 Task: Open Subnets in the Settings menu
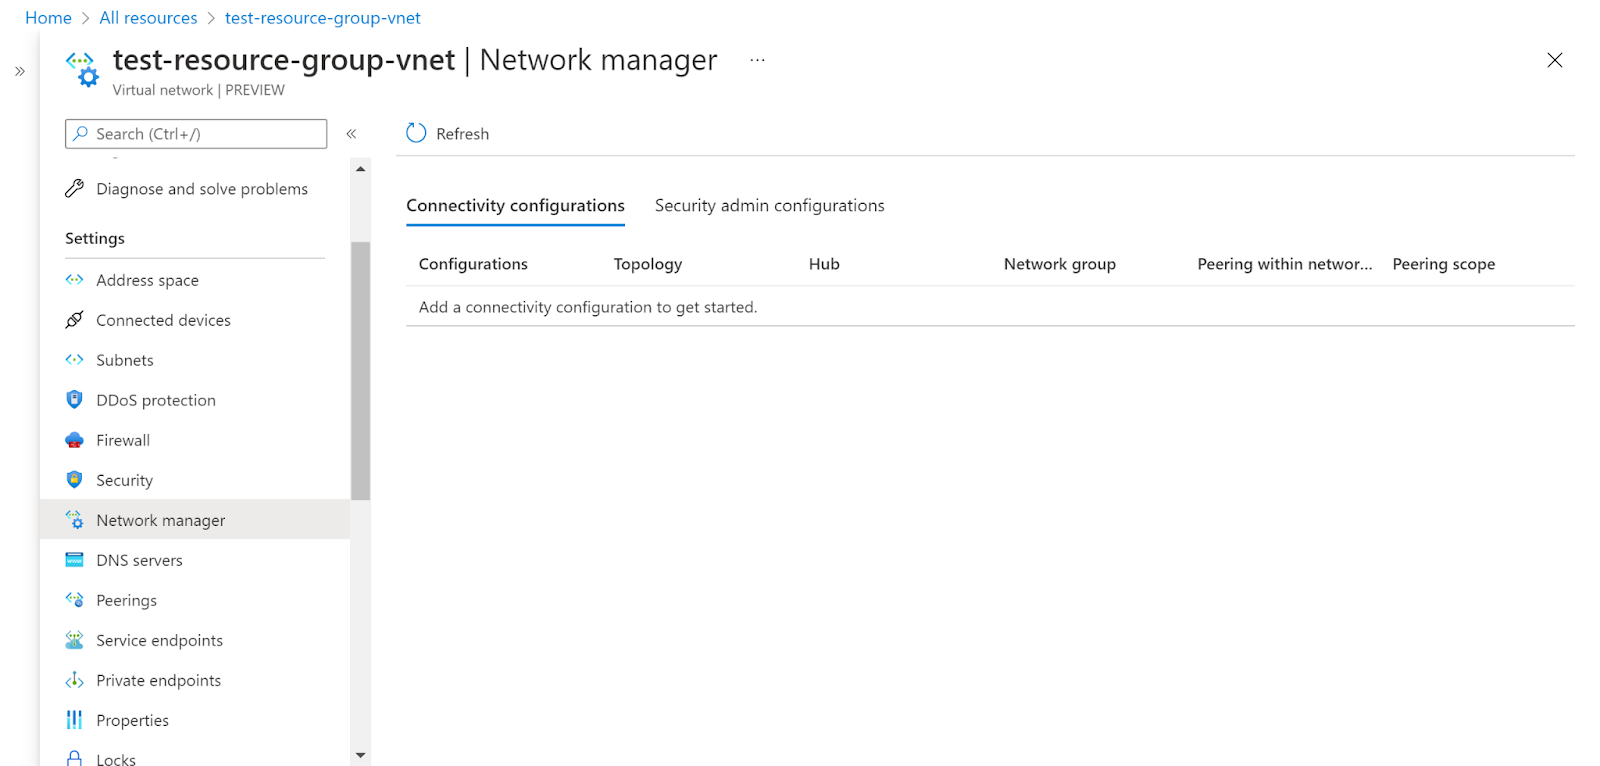(x=125, y=360)
